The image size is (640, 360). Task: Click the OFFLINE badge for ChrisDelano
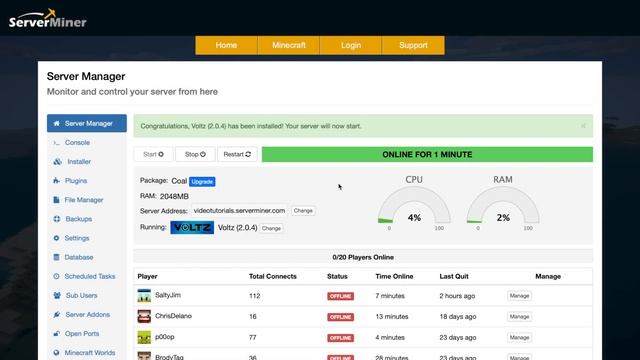(340, 317)
